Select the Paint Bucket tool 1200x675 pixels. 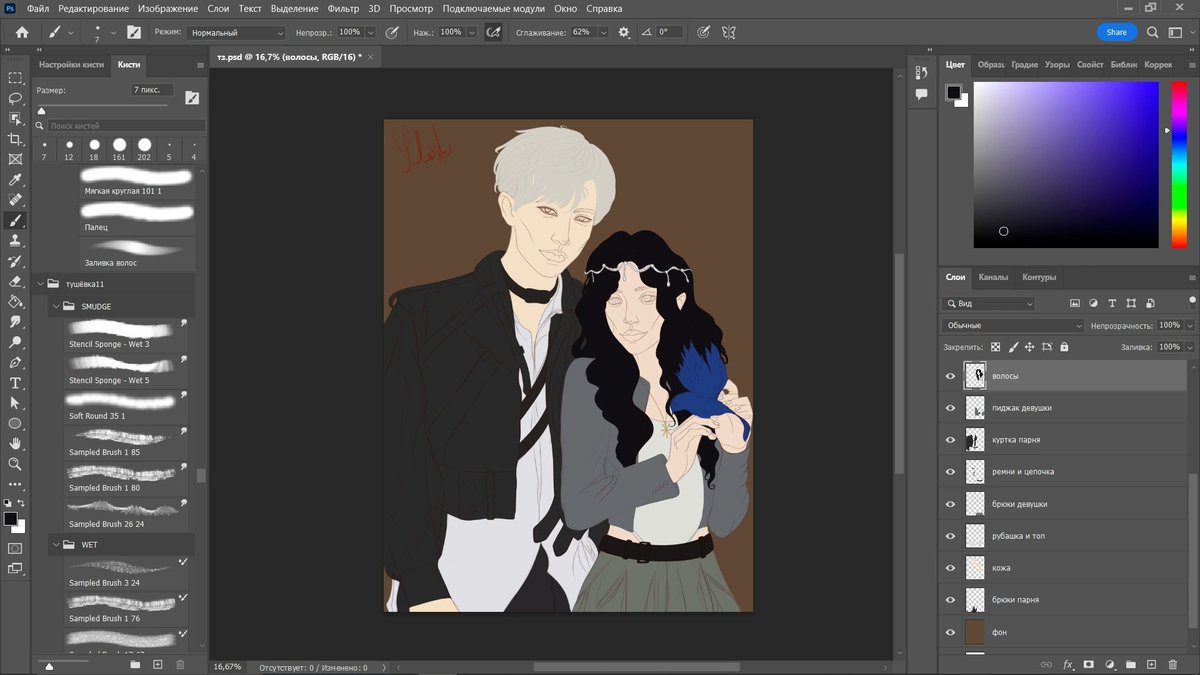pos(15,302)
